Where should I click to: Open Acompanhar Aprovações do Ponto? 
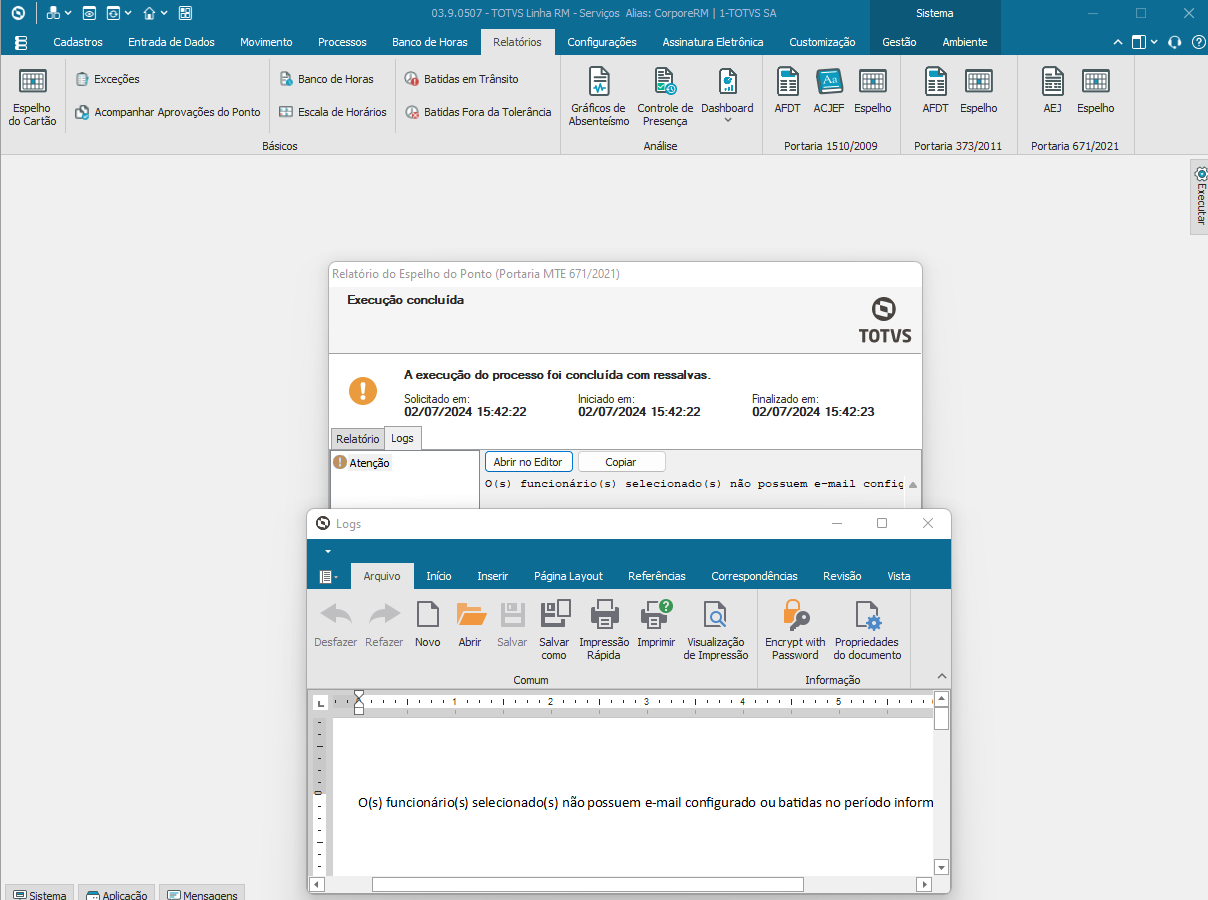[x=168, y=112]
